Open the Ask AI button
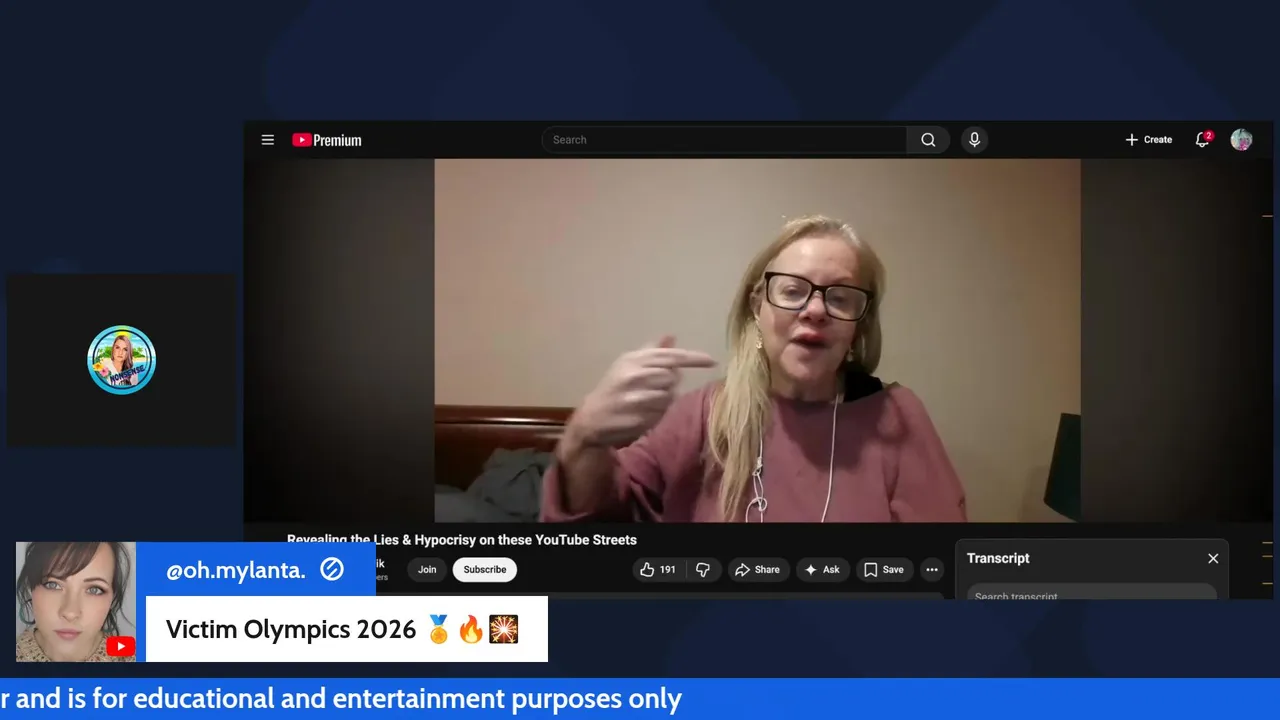Viewport: 1280px width, 720px height. [822, 570]
